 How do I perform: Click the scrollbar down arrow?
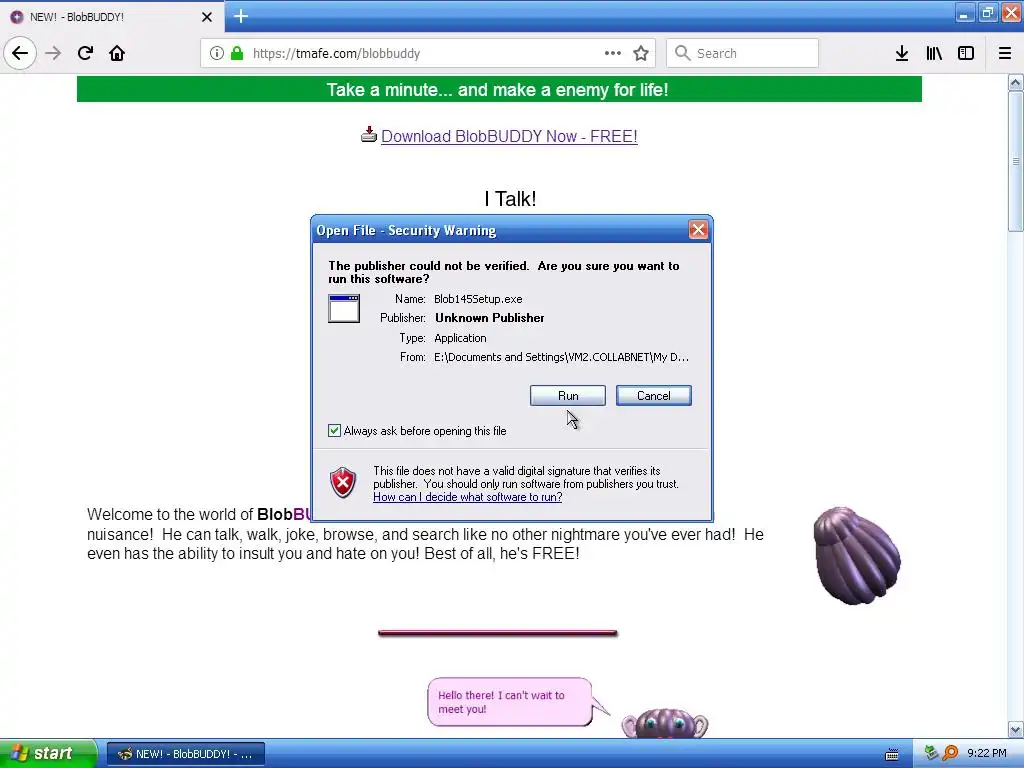pyautogui.click(x=1015, y=729)
